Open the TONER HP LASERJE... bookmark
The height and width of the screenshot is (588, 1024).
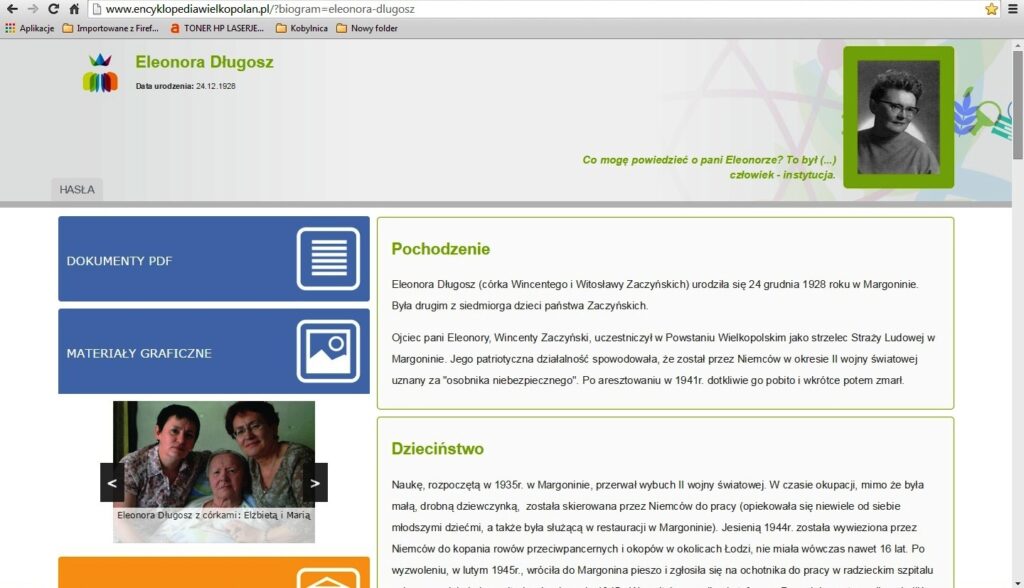(217, 28)
